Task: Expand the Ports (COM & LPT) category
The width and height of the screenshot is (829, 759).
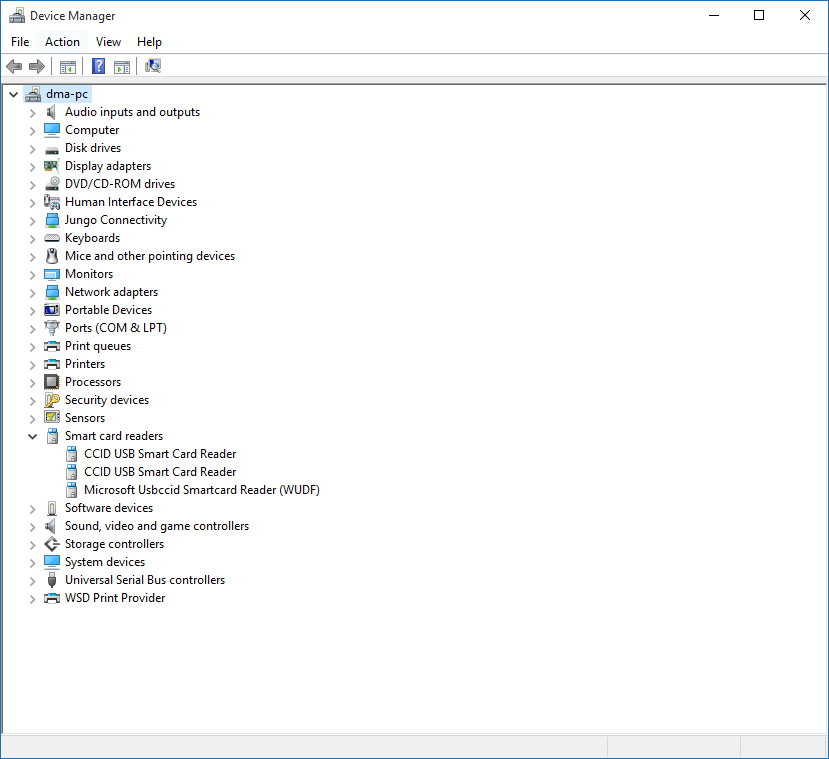Action: [x=33, y=328]
